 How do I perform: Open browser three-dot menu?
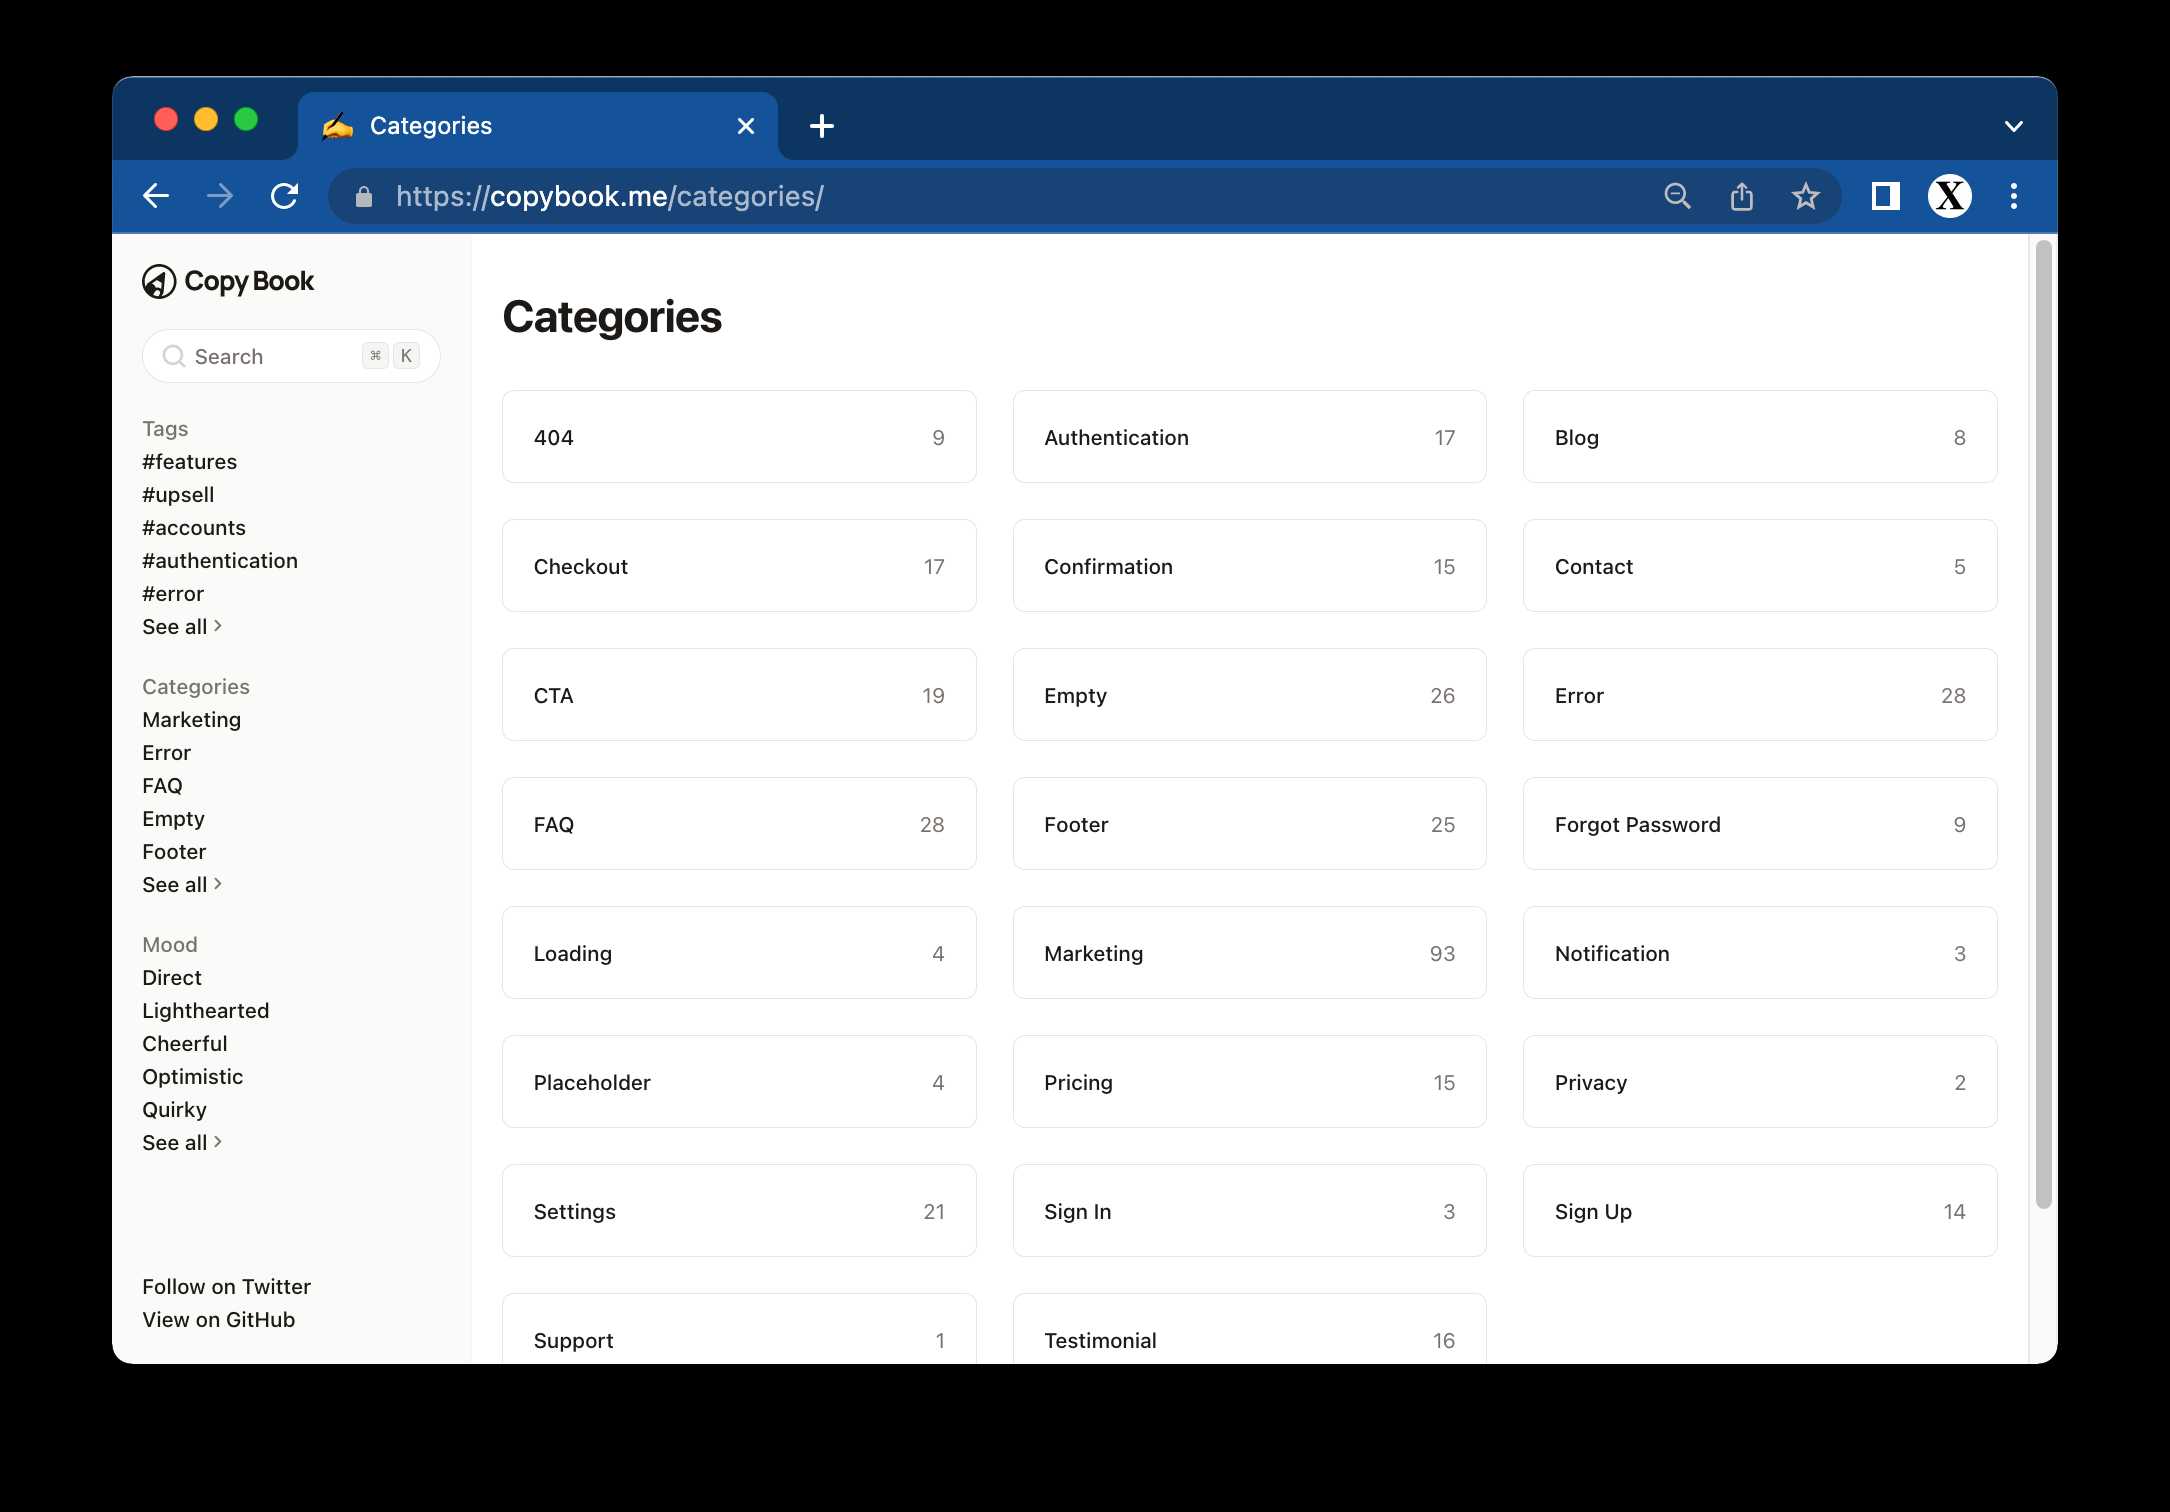pos(2014,196)
